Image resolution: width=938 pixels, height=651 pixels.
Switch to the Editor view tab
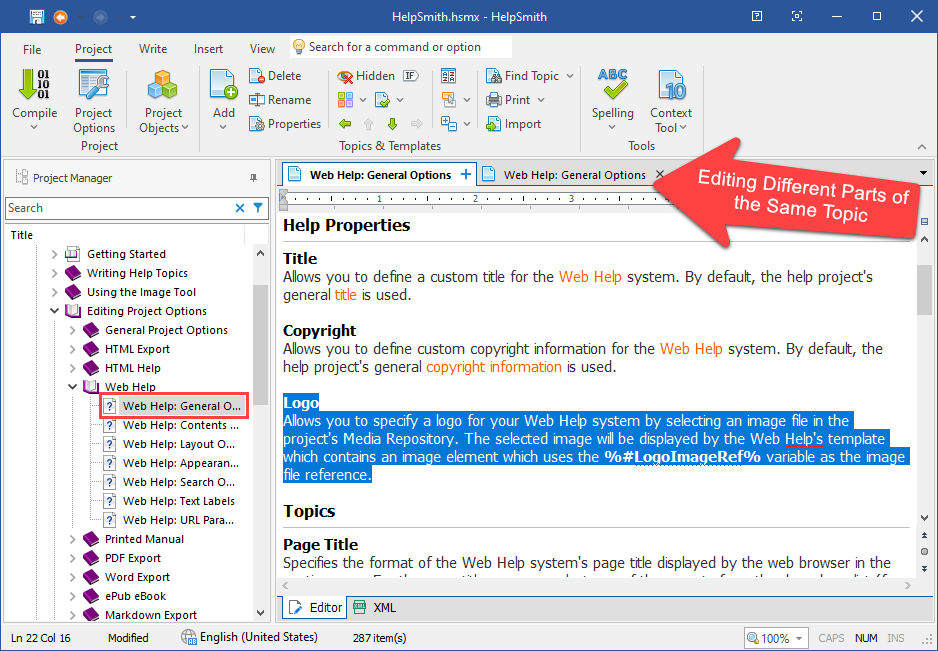[x=315, y=607]
